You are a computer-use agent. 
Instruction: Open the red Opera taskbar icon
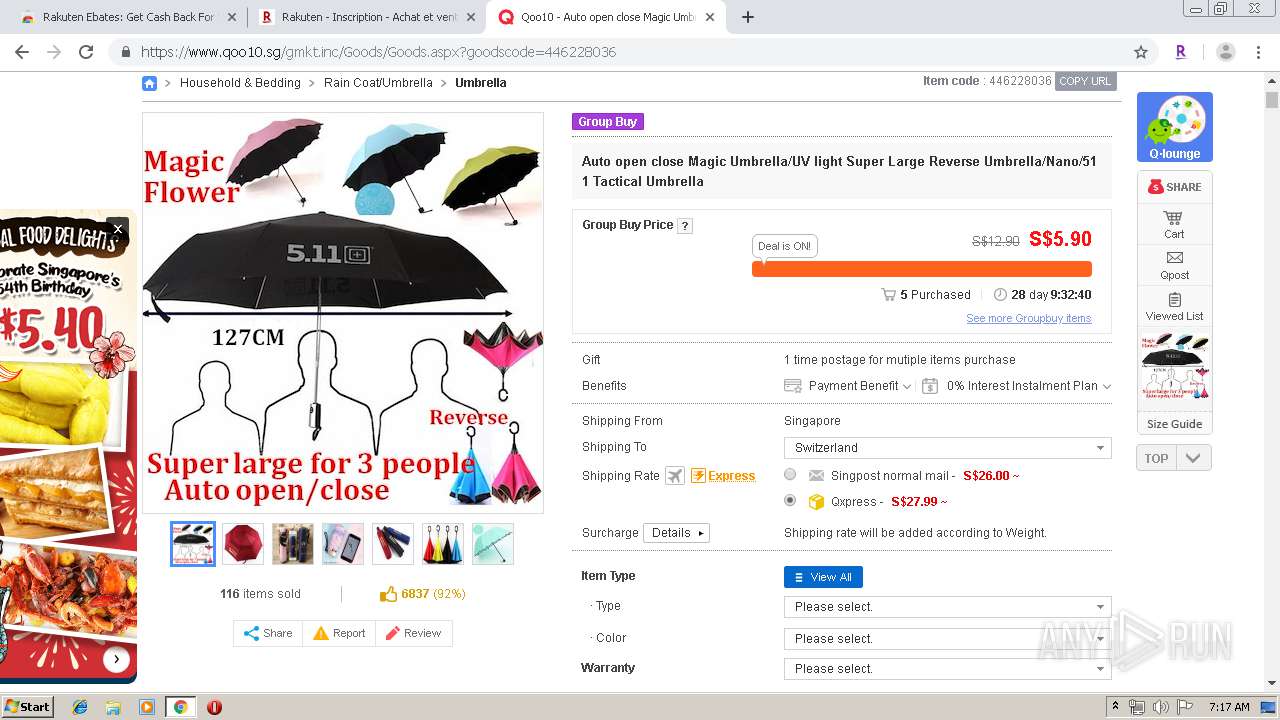214,707
